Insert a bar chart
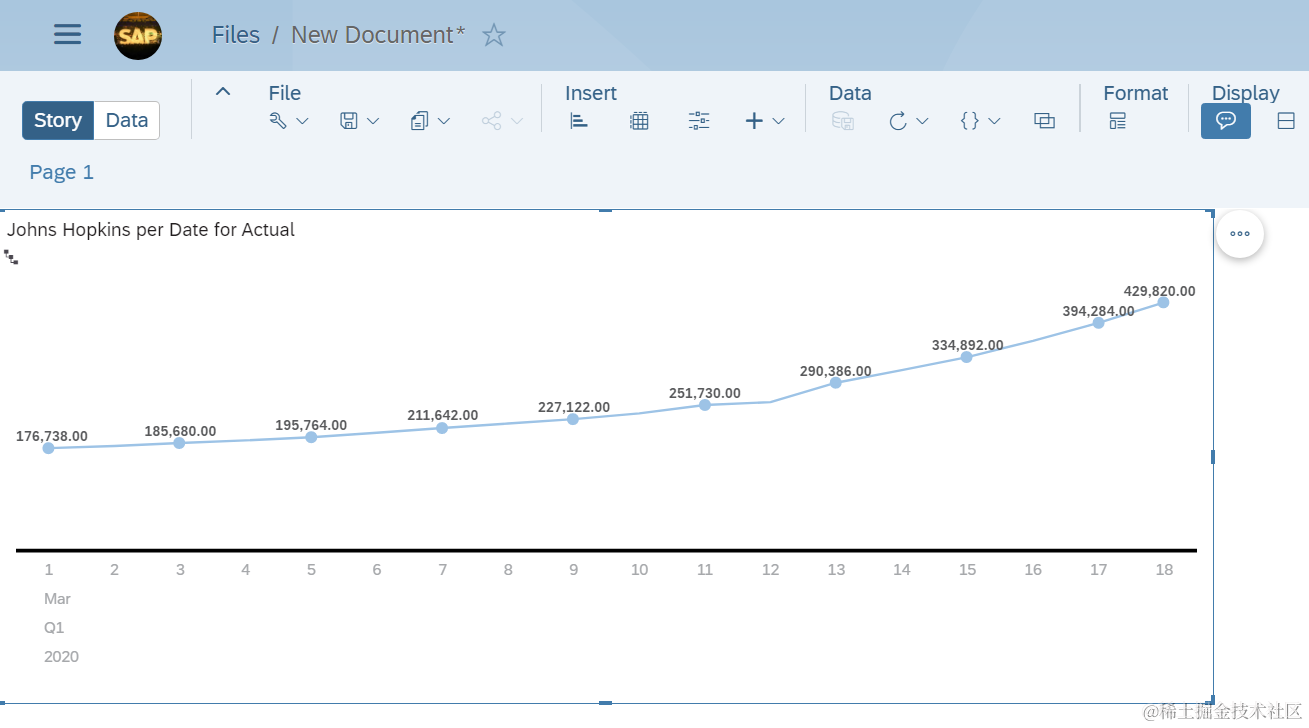 (579, 121)
